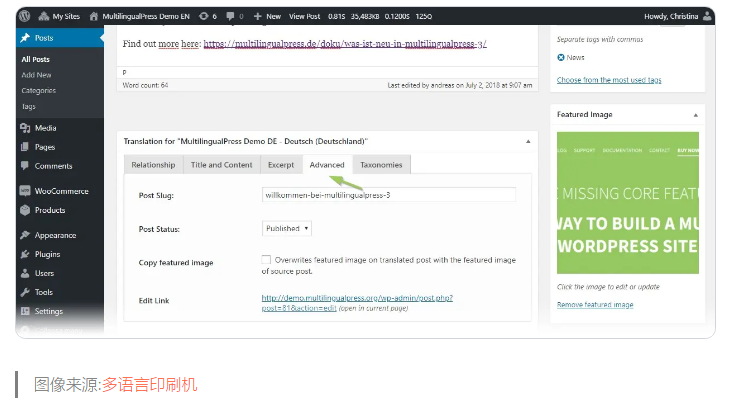Click Choose from the most used tags

point(609,80)
